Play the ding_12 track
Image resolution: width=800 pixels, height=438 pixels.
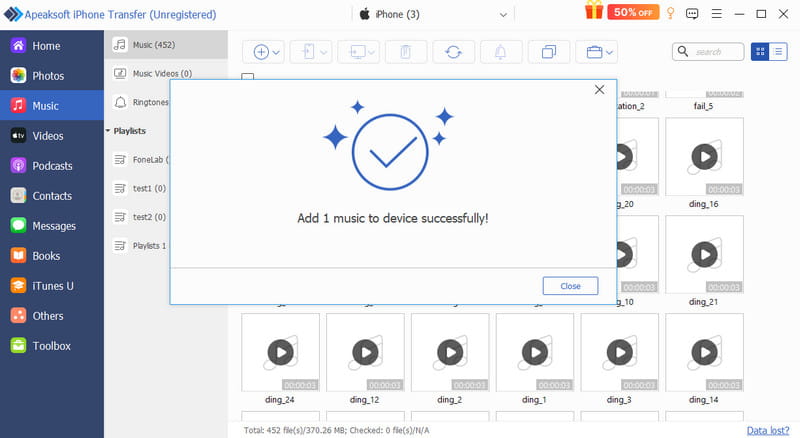point(365,352)
